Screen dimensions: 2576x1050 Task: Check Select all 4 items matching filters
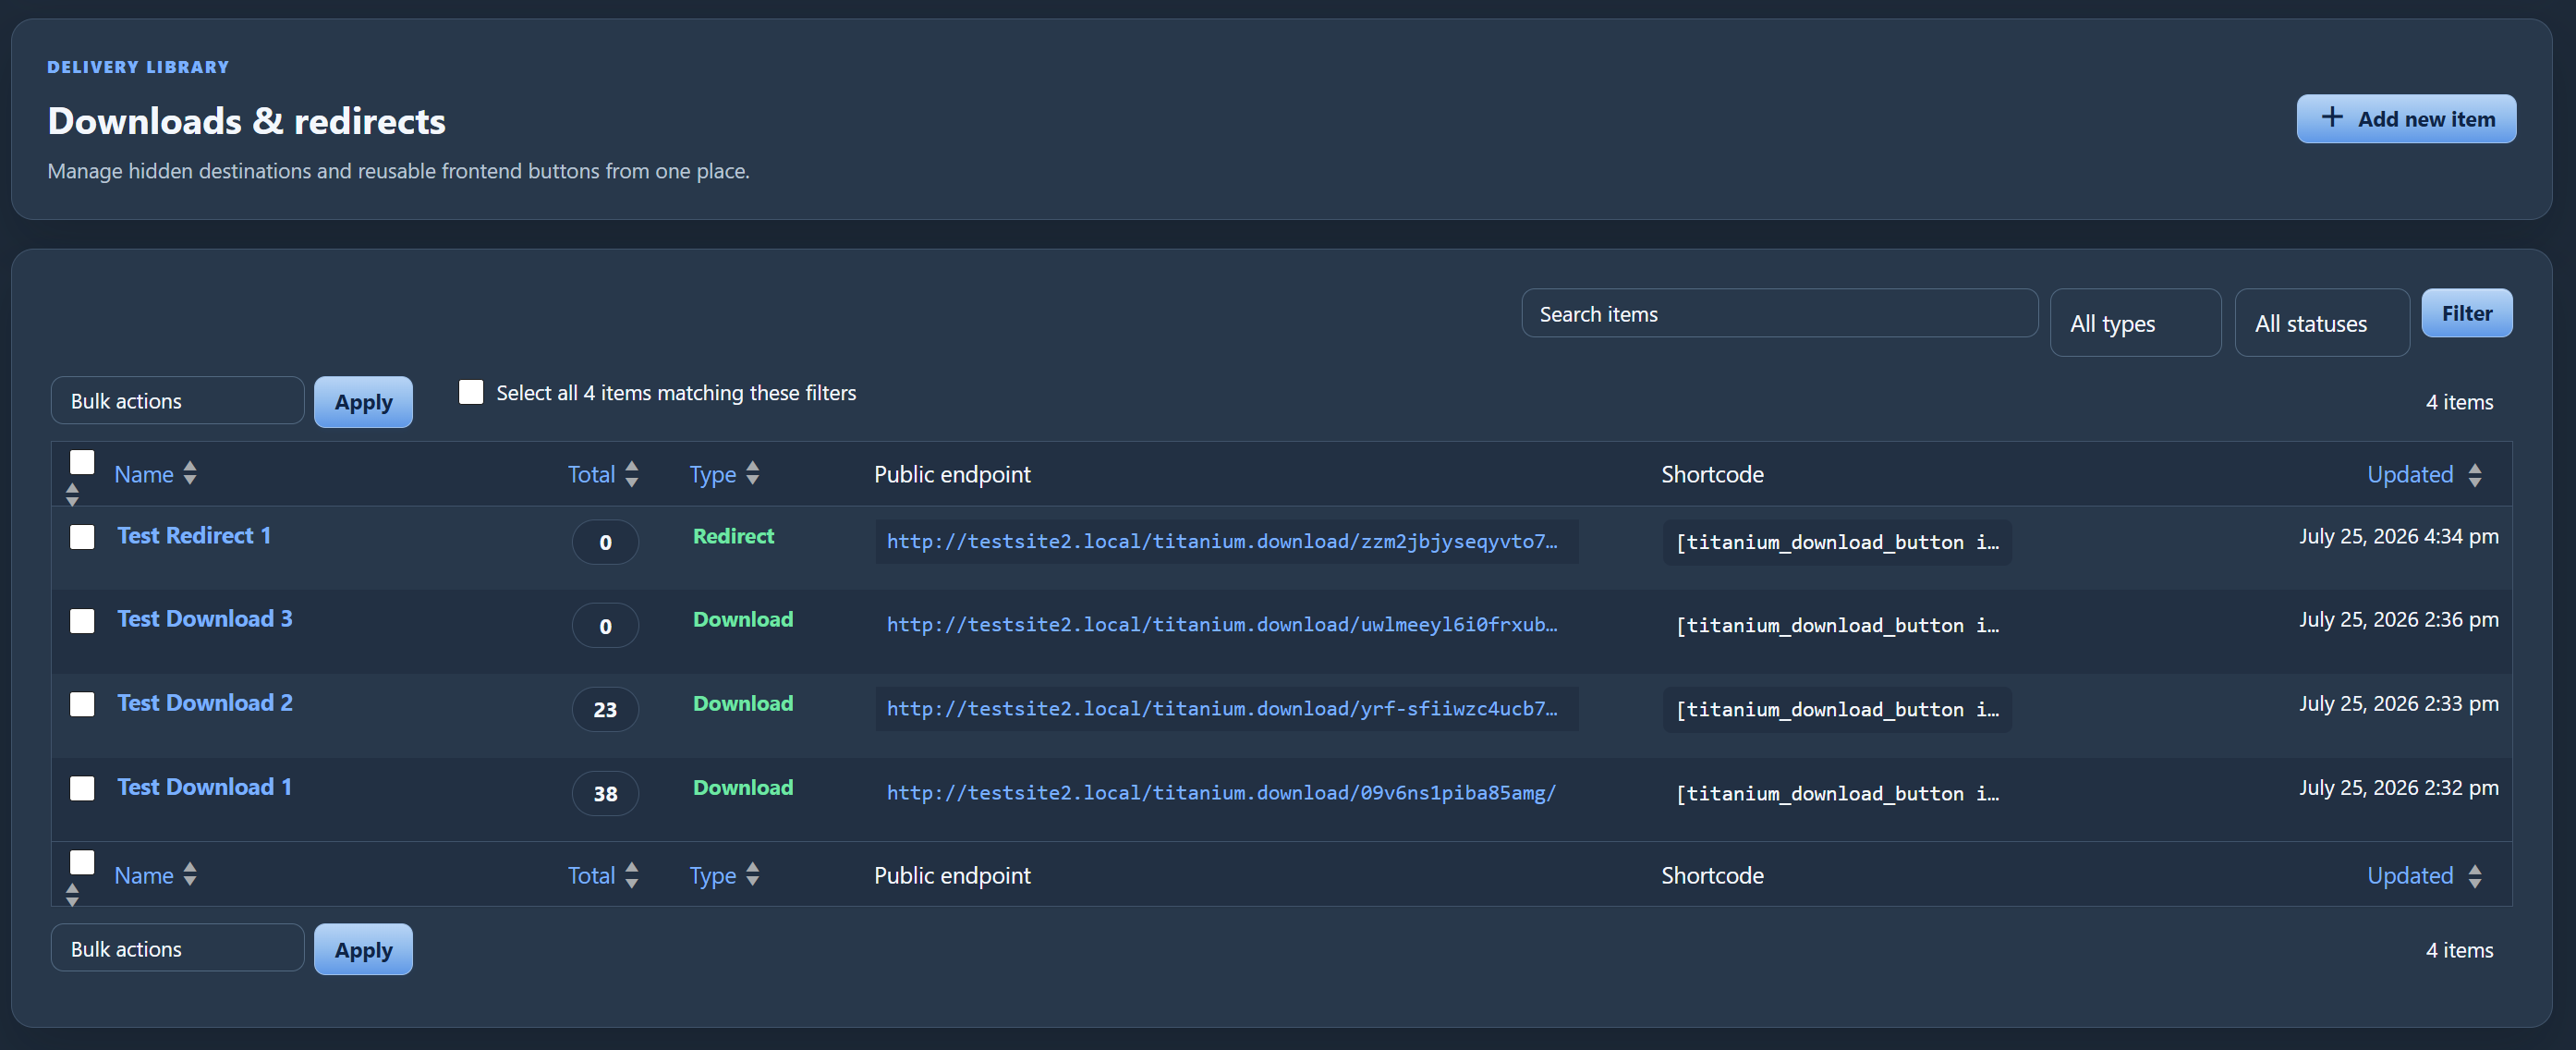pos(471,392)
